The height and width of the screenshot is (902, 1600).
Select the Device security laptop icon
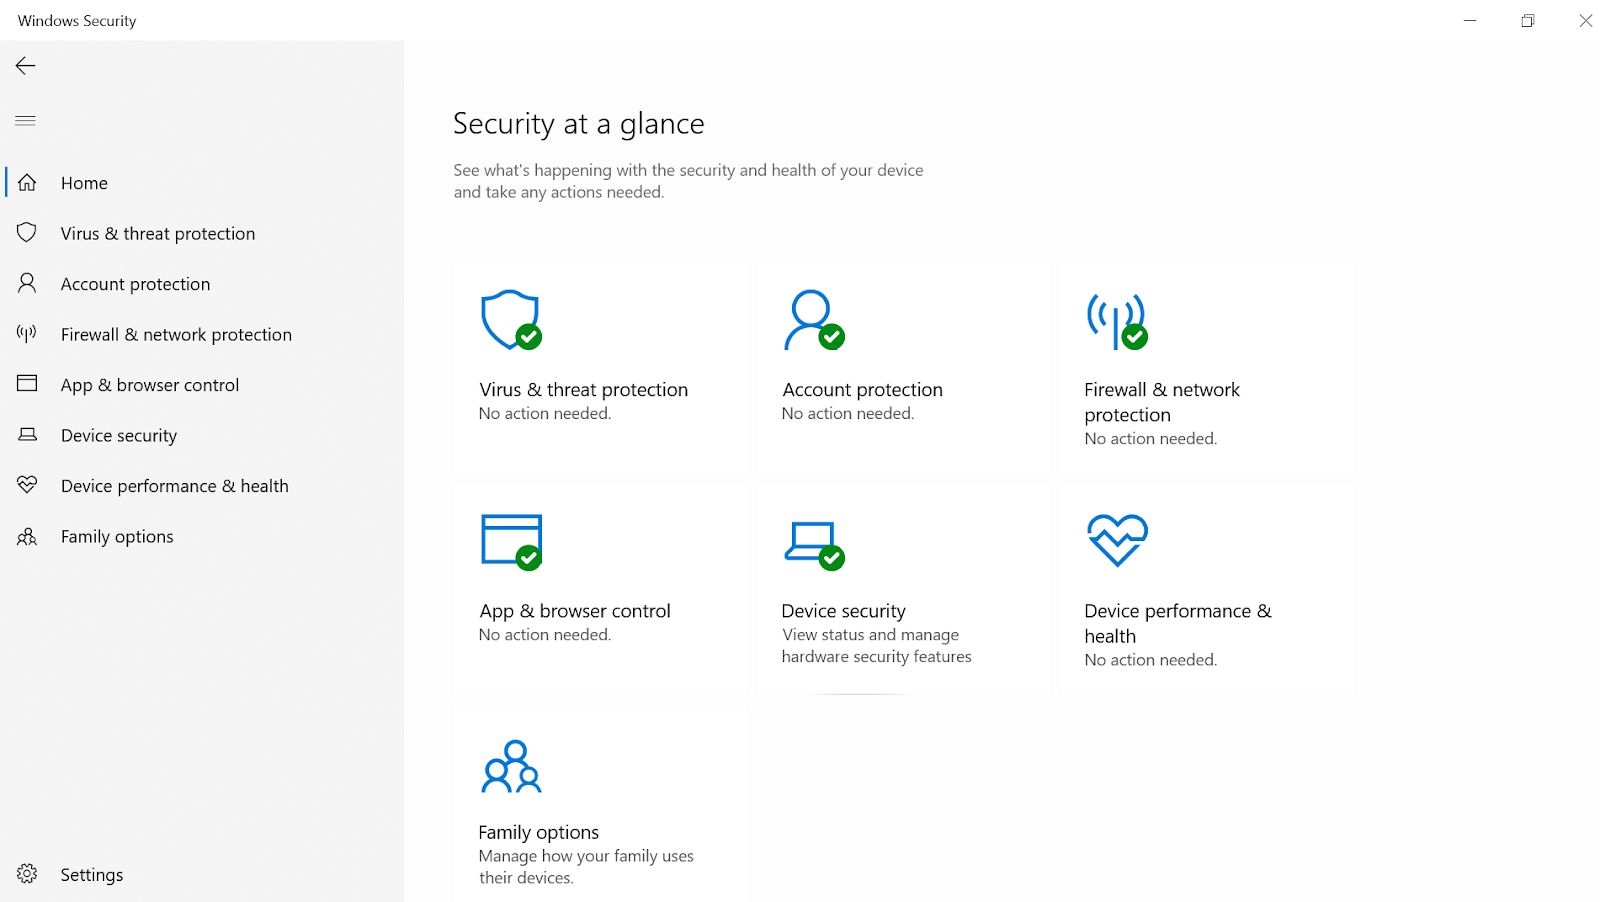pos(812,541)
